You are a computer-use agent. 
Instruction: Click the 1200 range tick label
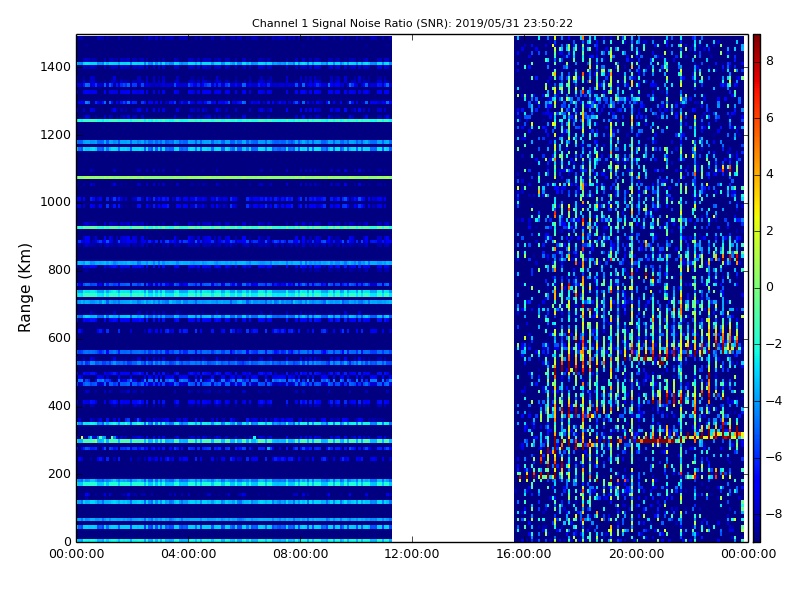[55, 135]
